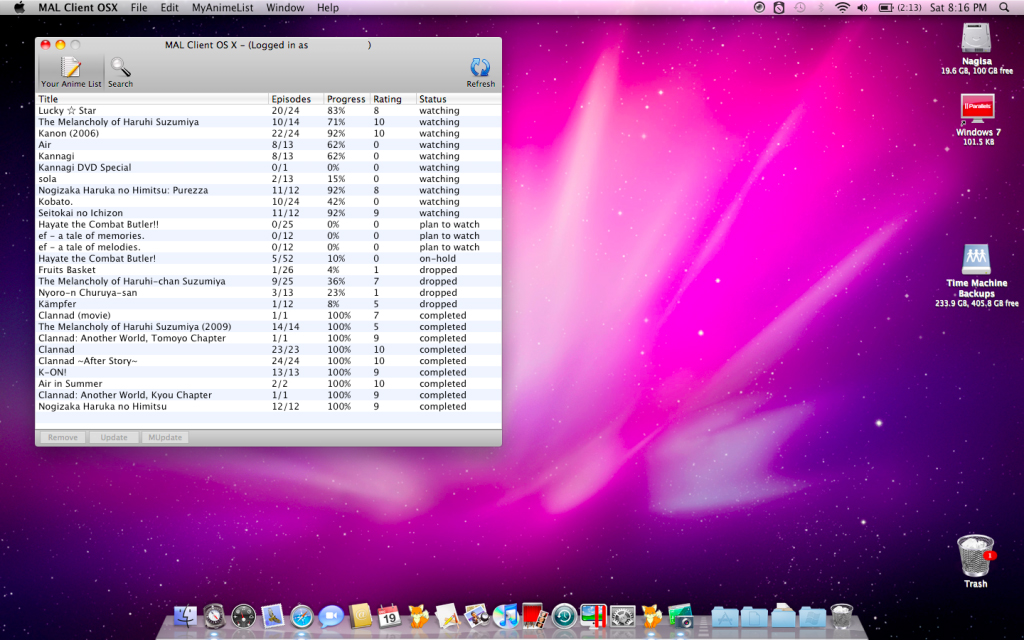
Task: Refresh the anime list
Action: (x=481, y=72)
